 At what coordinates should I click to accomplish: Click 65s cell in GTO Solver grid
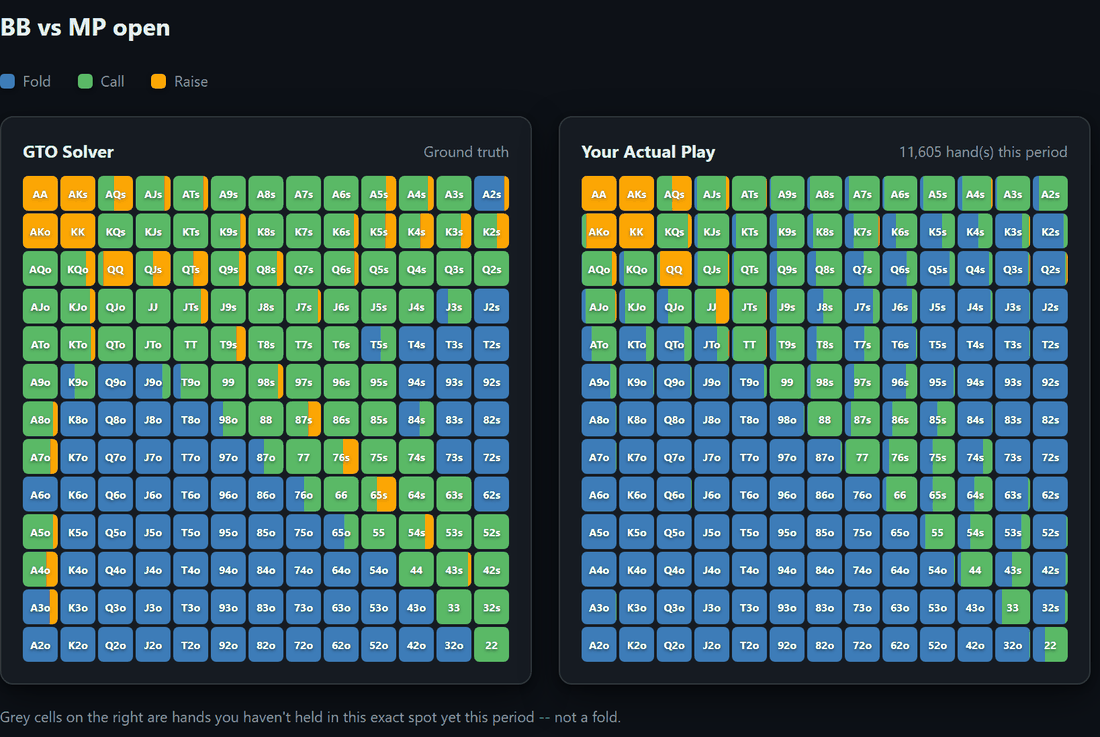(x=379, y=494)
